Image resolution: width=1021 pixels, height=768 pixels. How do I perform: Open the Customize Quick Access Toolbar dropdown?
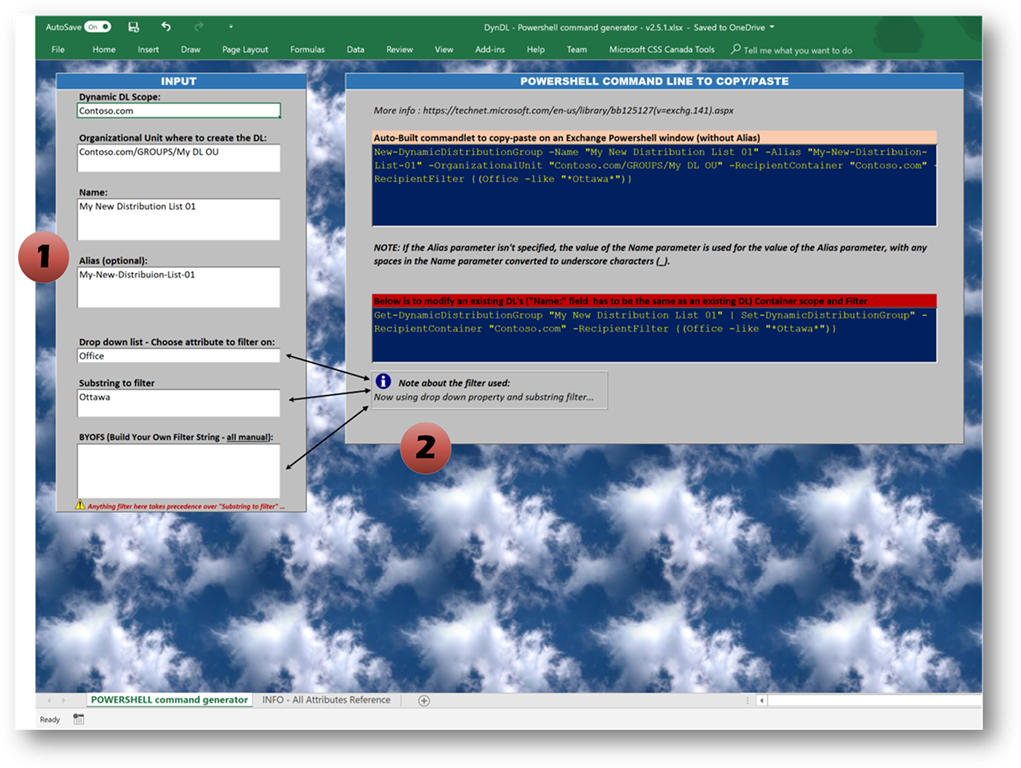[x=231, y=27]
